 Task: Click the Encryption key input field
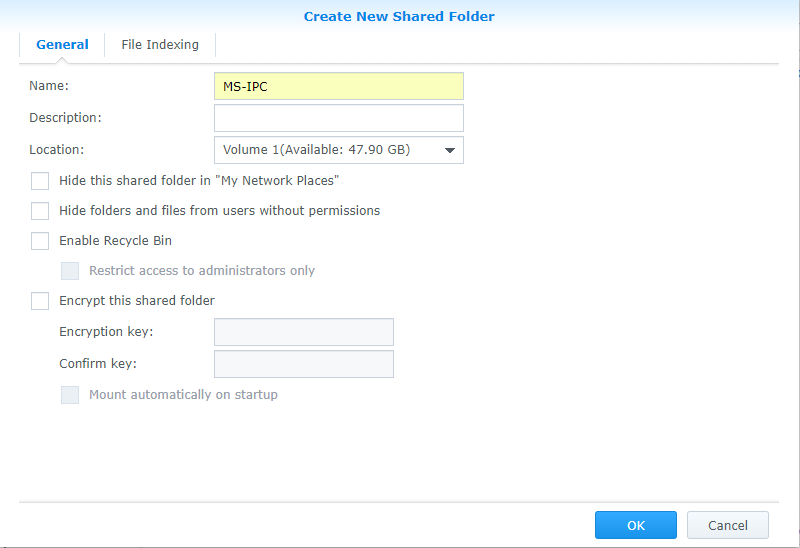pyautogui.click(x=304, y=332)
